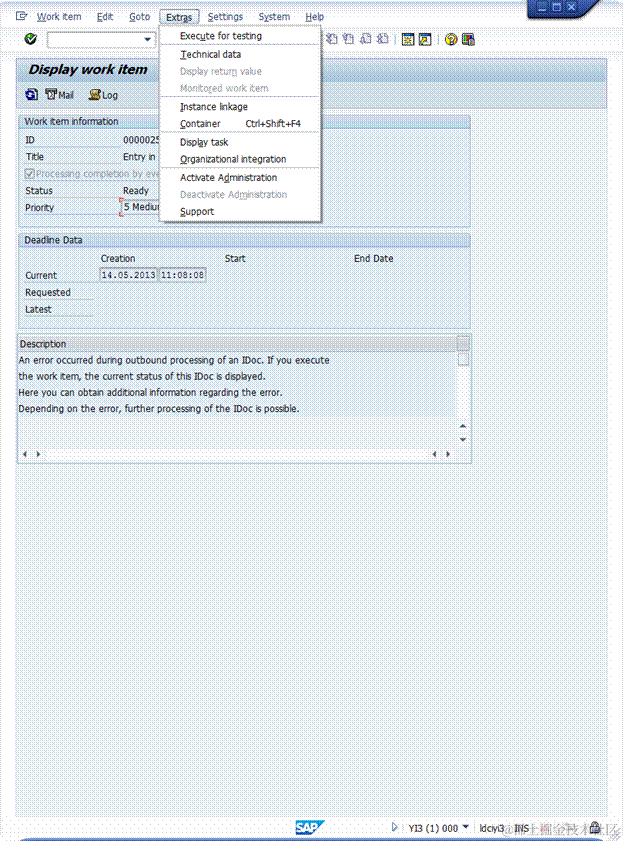Choose Execute for testing
Screen dimensions: 623x841
pos(240,36)
